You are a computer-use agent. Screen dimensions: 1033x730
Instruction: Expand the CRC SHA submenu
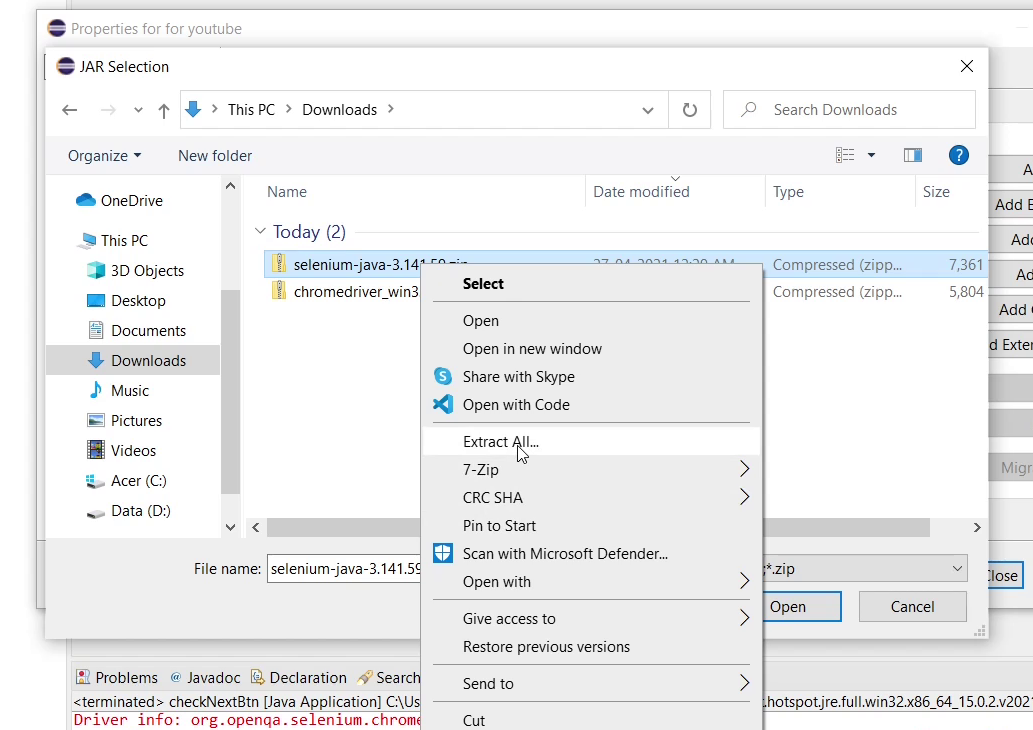[x=744, y=497]
